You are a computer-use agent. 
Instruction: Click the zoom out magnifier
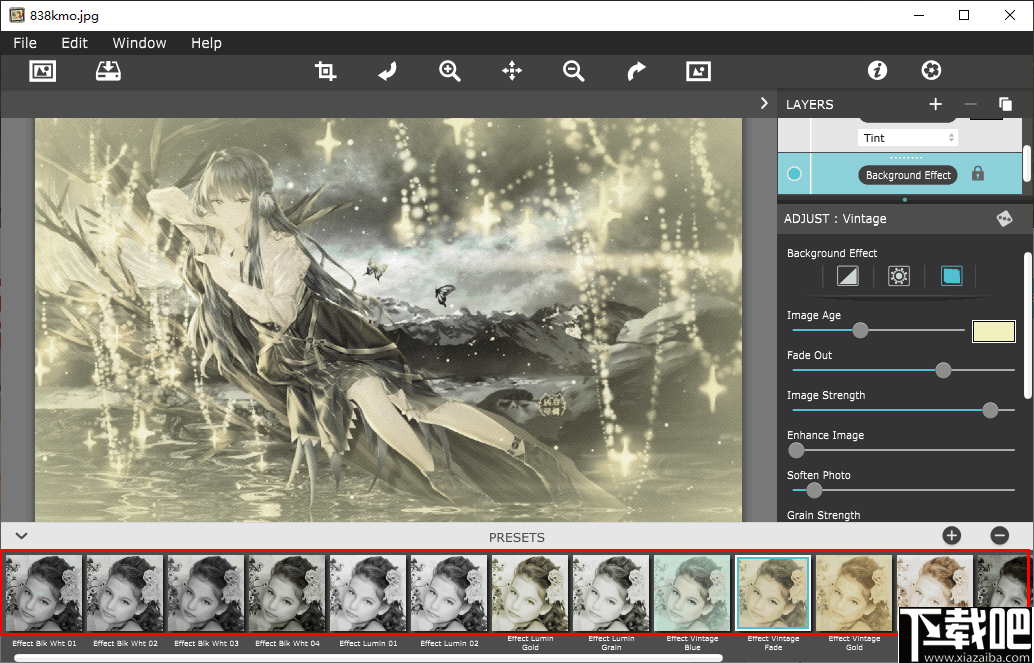[x=573, y=71]
